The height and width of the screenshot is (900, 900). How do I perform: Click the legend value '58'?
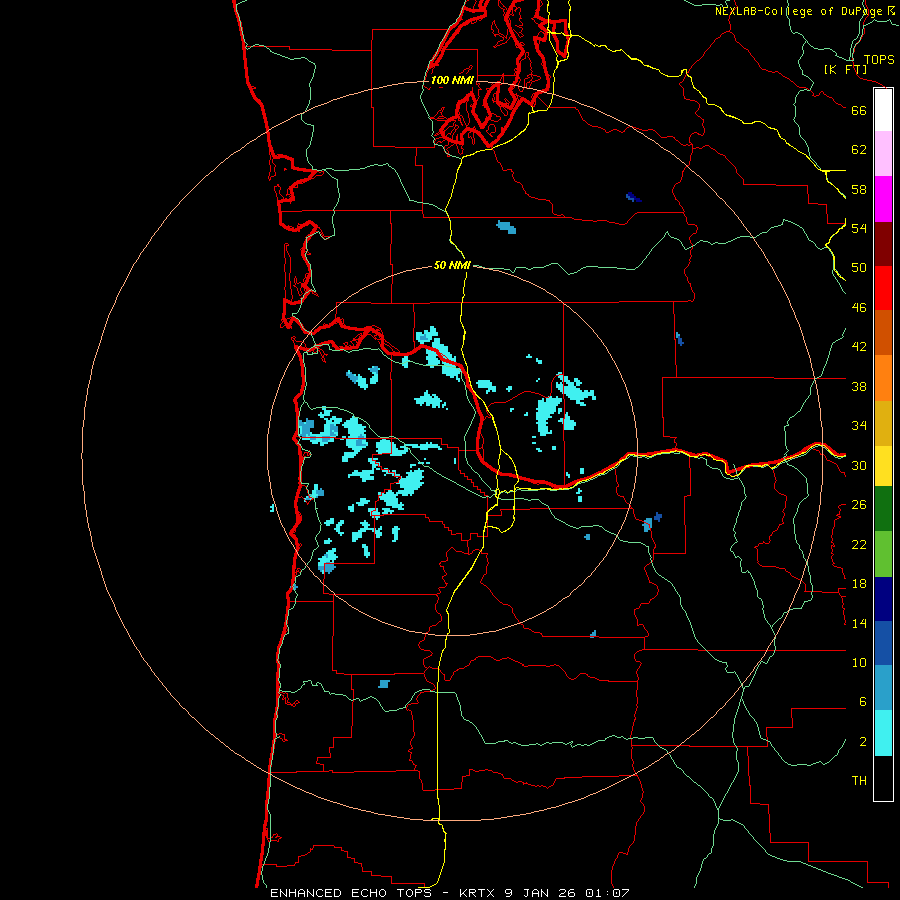click(x=859, y=189)
